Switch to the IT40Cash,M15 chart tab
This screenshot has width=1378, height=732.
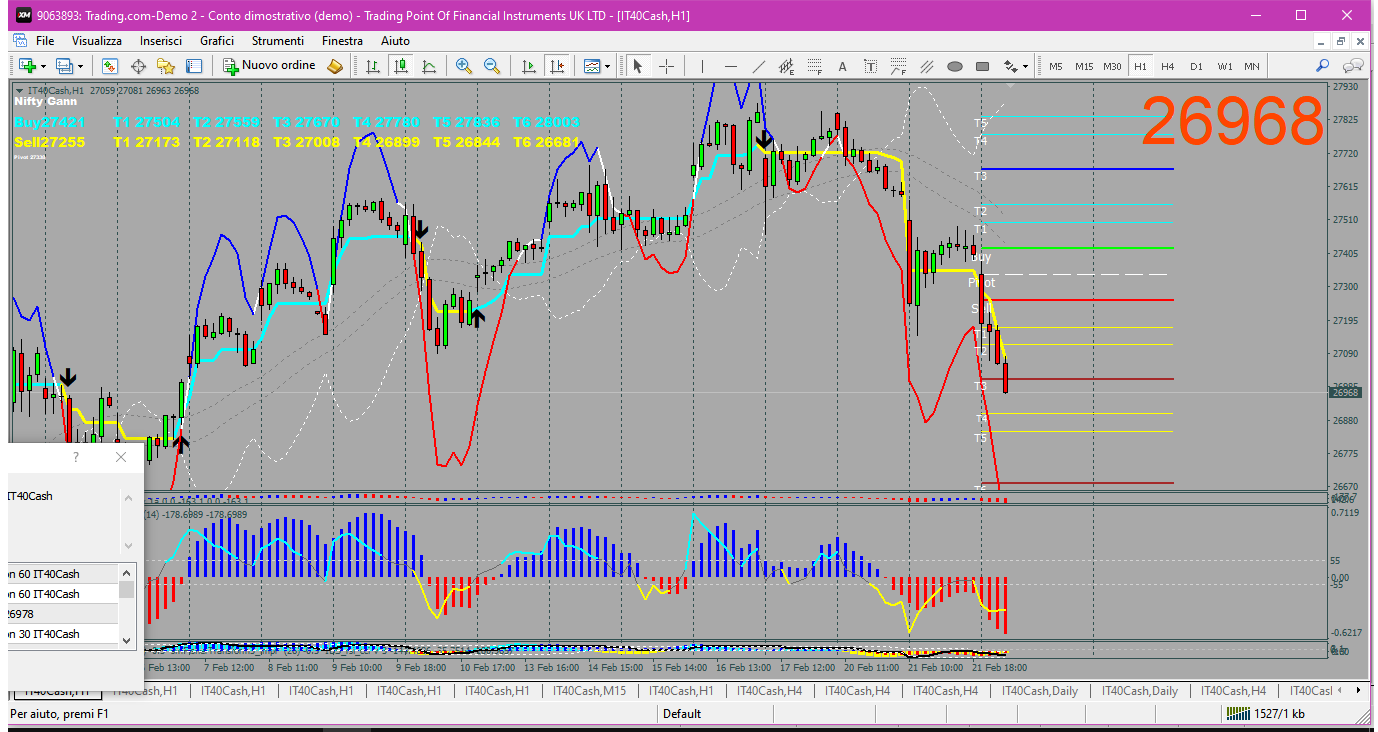[590, 691]
